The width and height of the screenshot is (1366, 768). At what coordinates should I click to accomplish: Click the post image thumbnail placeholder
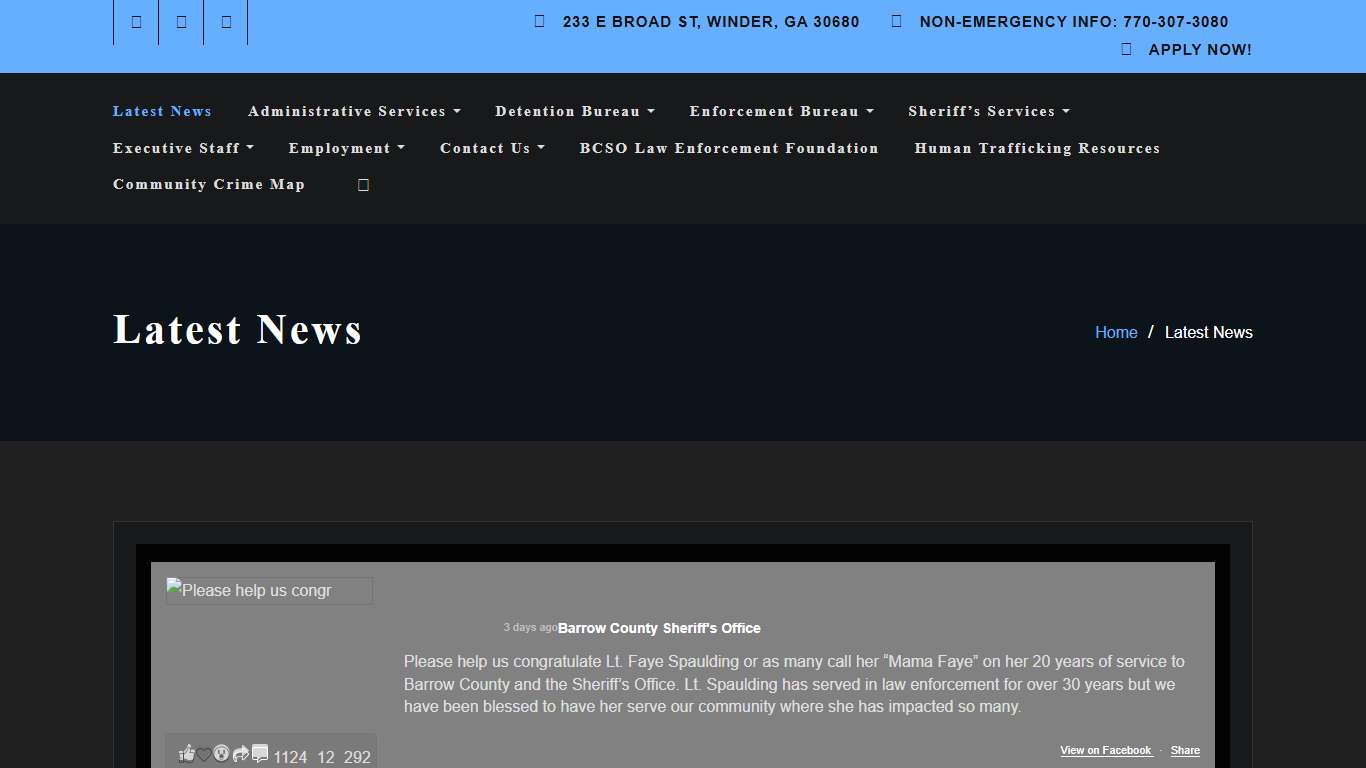[269, 591]
